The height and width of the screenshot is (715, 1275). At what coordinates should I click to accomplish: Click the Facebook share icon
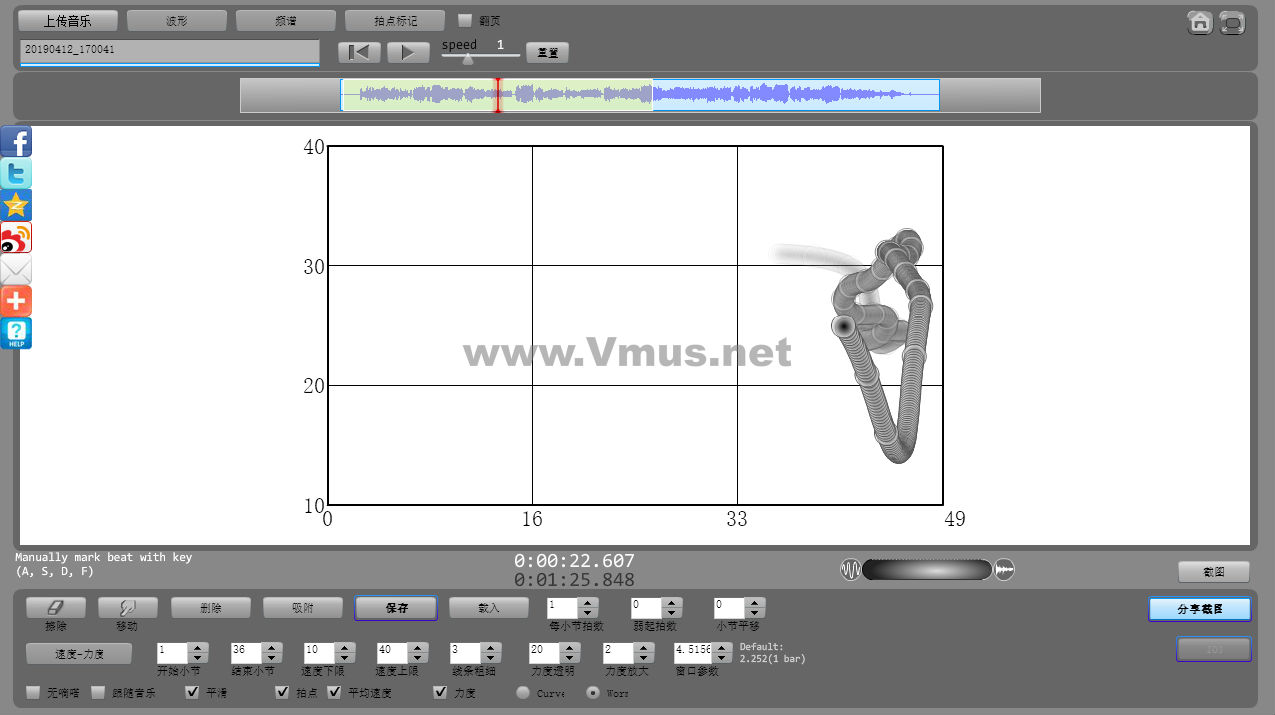(16, 142)
